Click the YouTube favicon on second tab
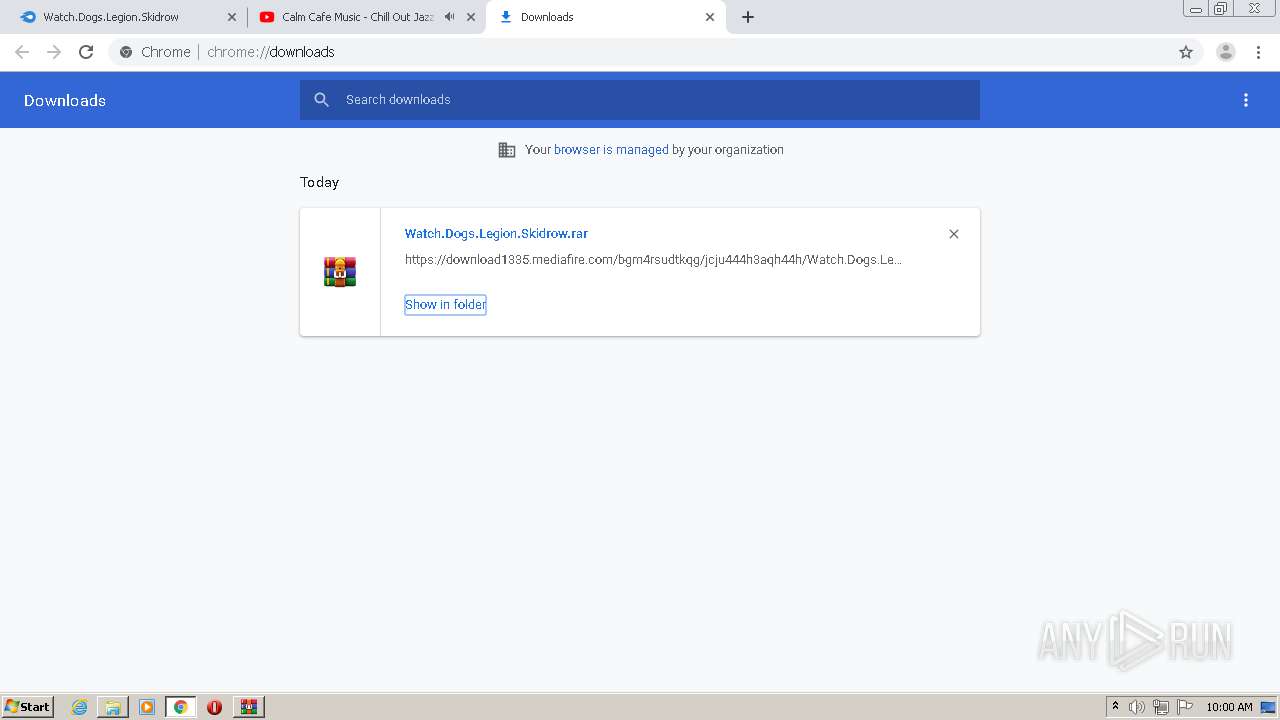1280x720 pixels. [x=267, y=17]
